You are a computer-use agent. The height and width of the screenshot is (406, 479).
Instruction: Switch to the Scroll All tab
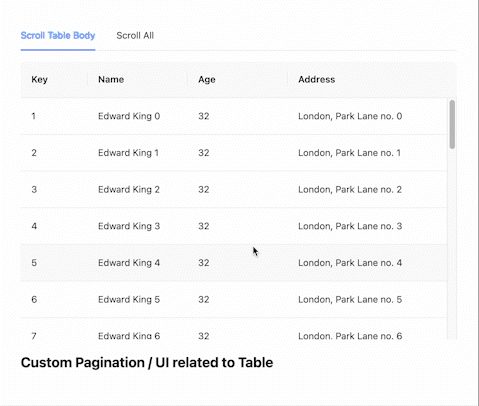pos(135,36)
